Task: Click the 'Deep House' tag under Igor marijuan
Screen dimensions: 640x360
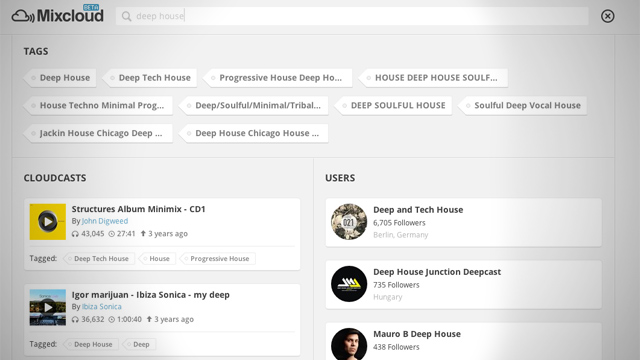Action: pyautogui.click(x=91, y=344)
